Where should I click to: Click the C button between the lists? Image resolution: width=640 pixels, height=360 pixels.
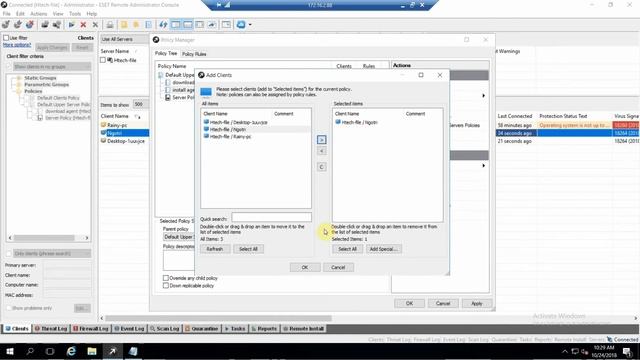[x=322, y=167]
